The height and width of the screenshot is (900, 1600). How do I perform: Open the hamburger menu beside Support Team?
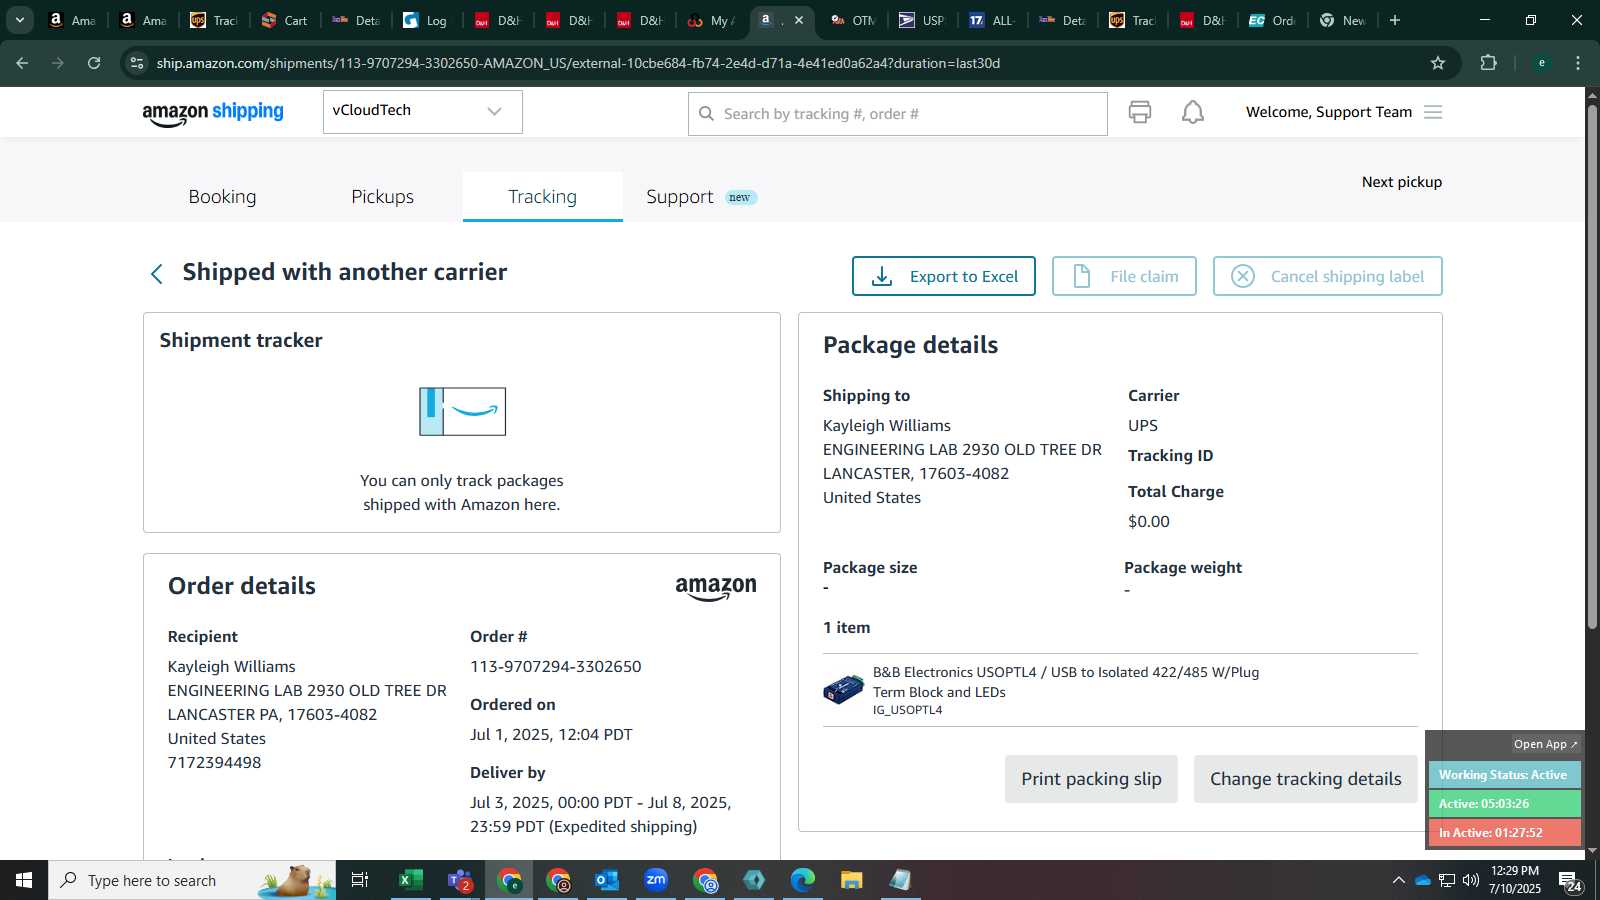(1433, 112)
